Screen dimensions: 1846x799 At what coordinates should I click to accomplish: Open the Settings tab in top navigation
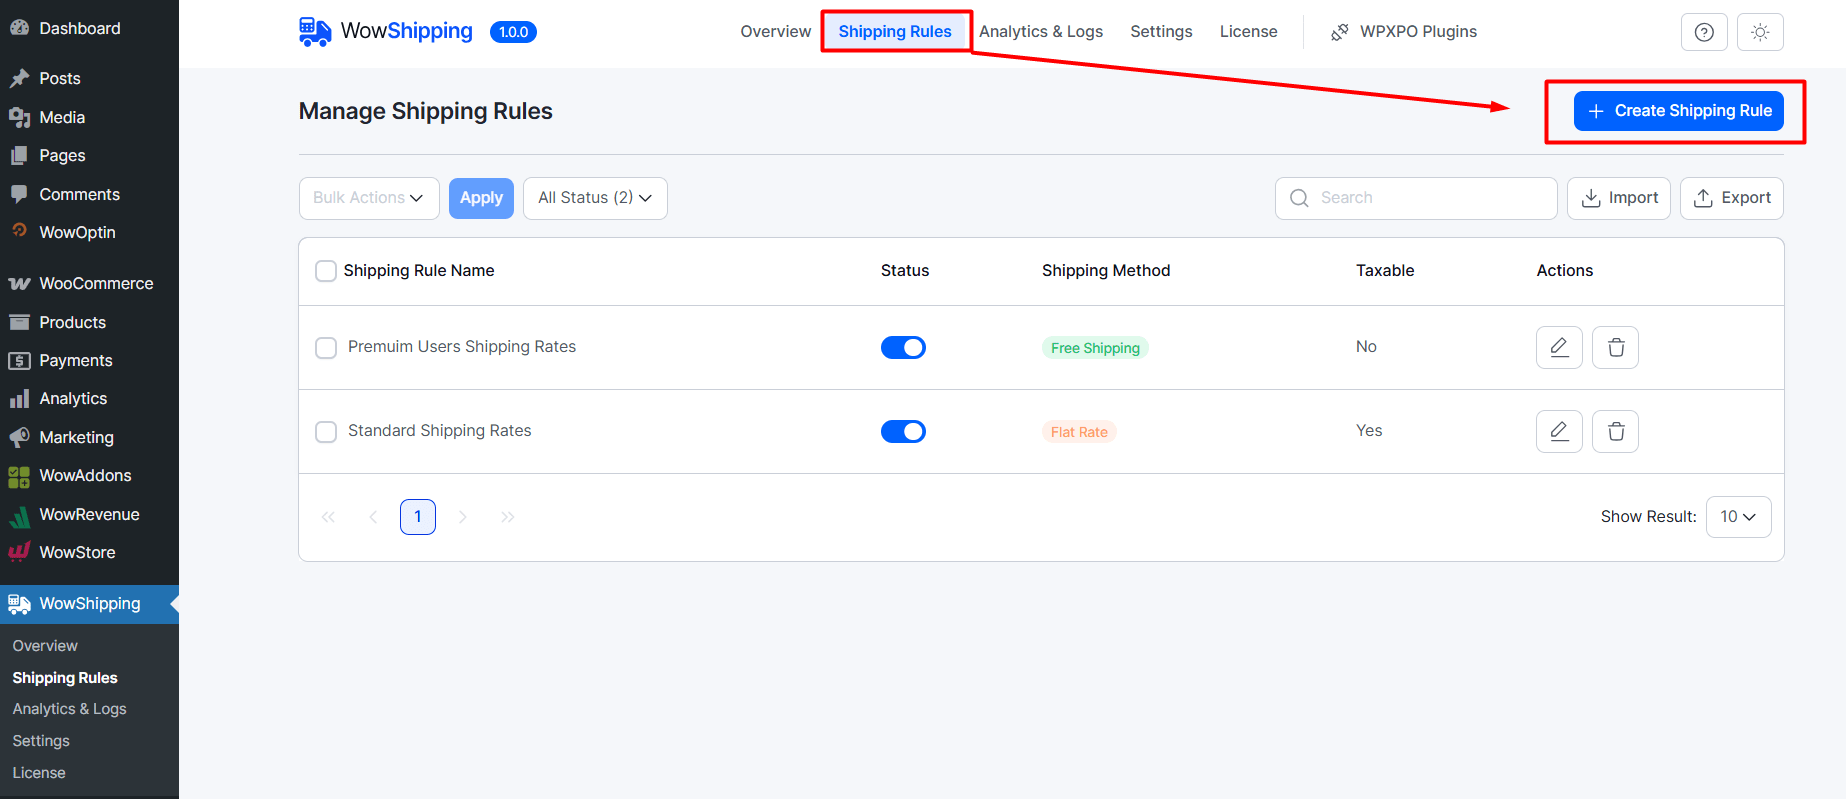coord(1161,32)
